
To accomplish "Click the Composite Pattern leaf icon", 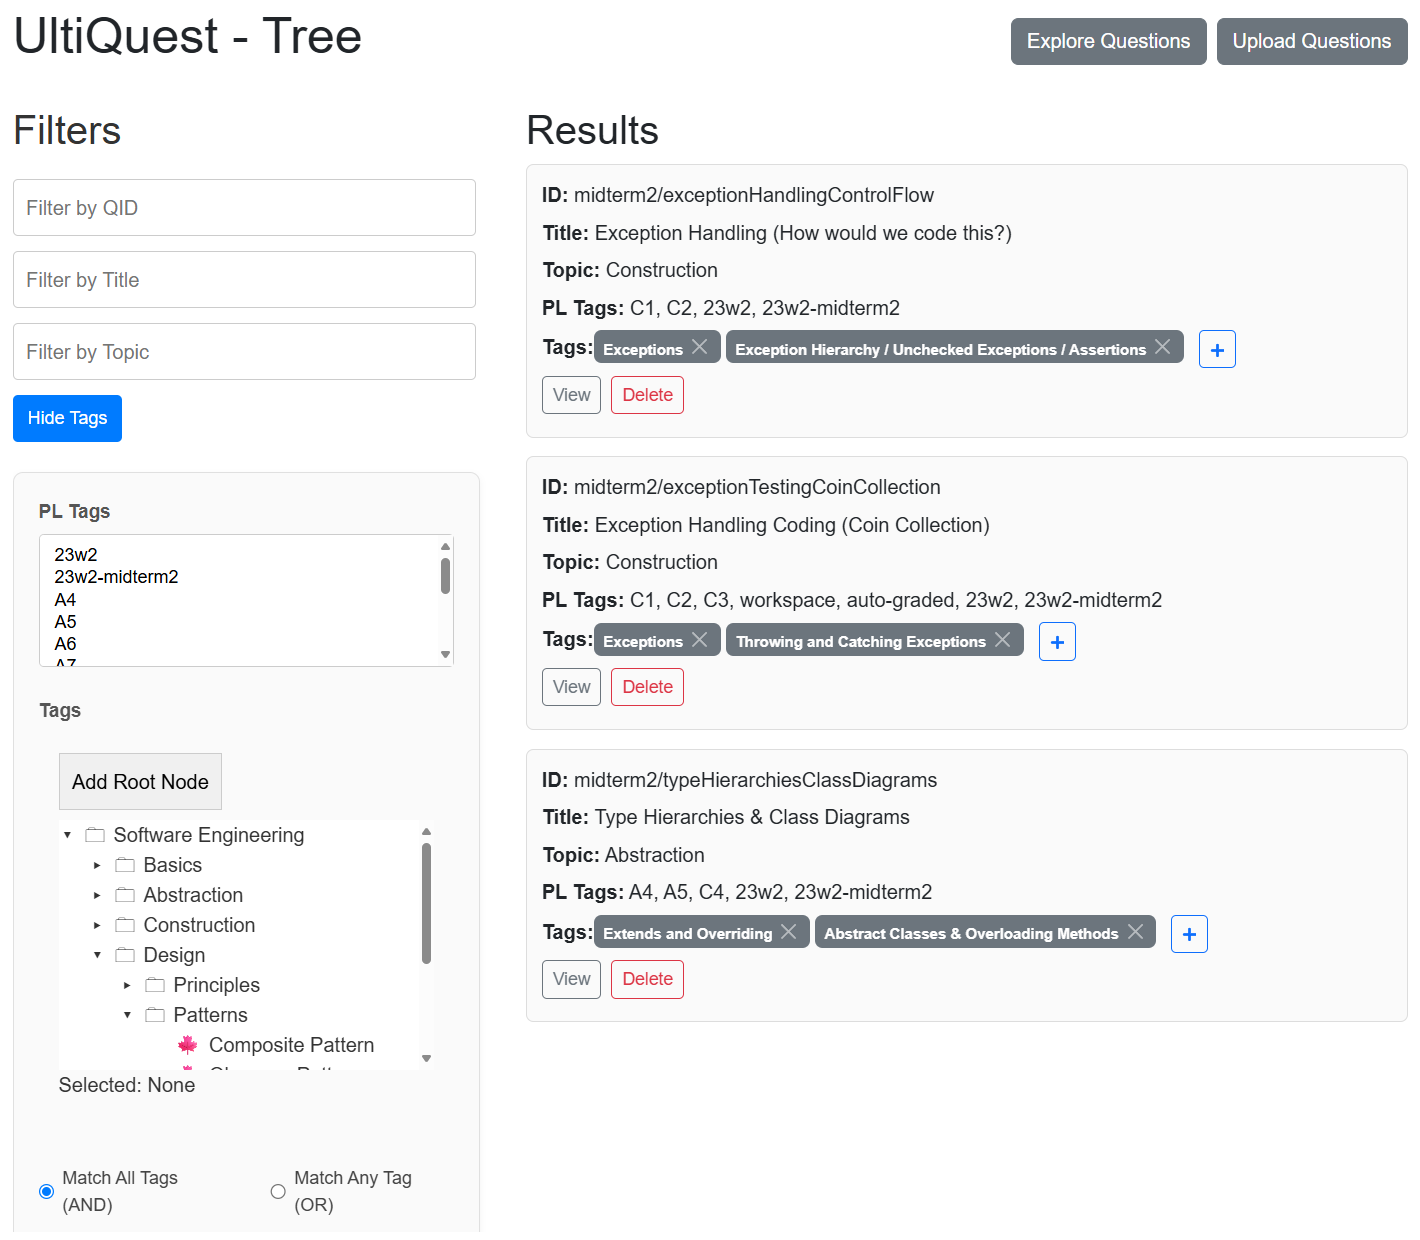I will coord(187,1045).
